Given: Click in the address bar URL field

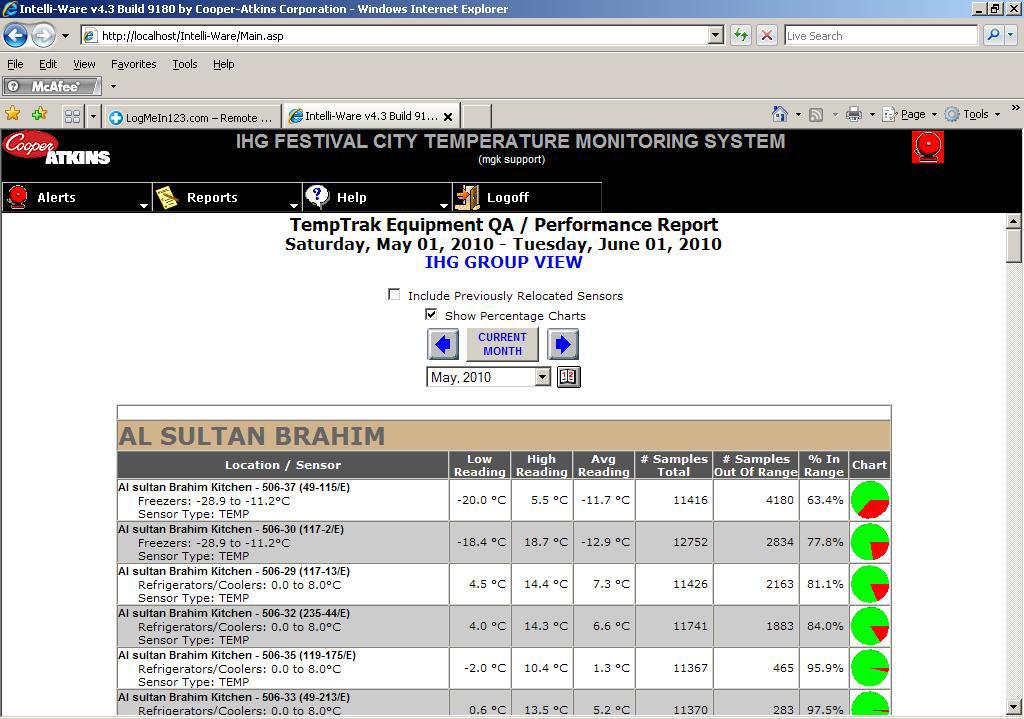Looking at the screenshot, I should click(x=395, y=35).
